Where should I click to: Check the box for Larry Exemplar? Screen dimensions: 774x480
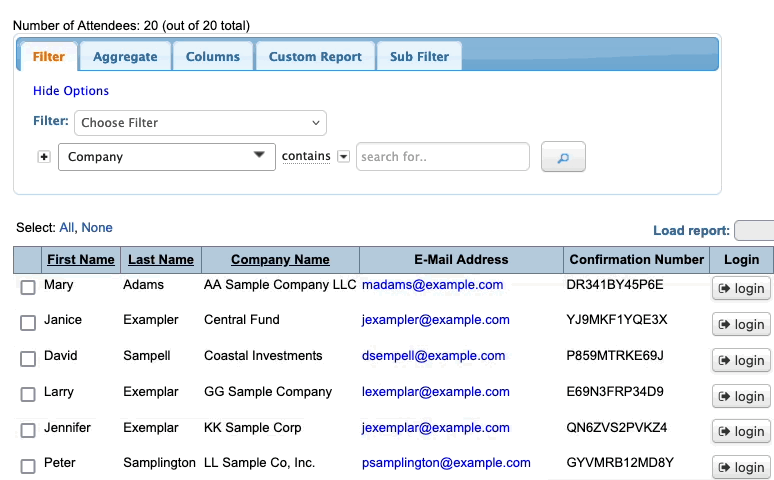click(28, 395)
